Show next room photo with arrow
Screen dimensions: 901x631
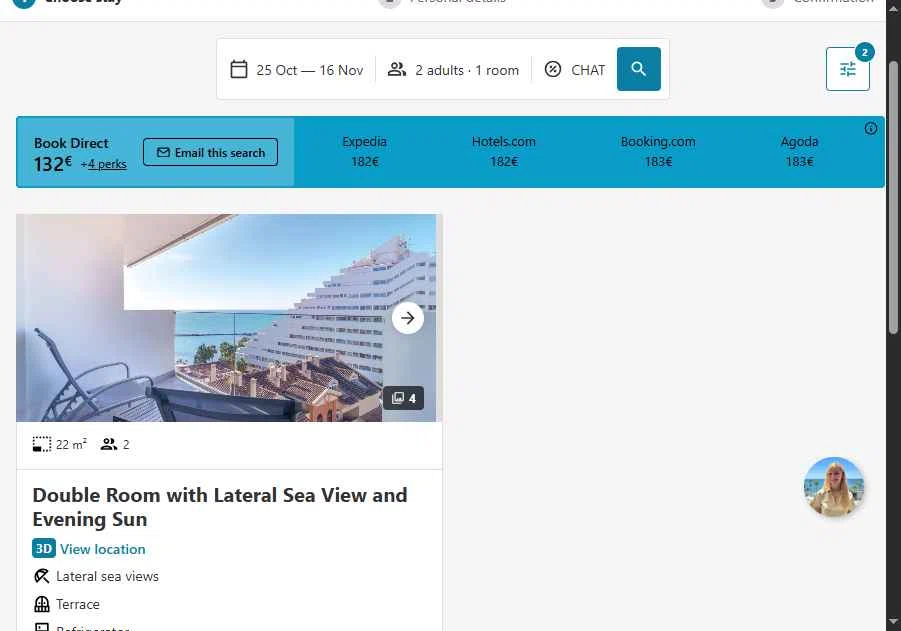[x=407, y=318]
